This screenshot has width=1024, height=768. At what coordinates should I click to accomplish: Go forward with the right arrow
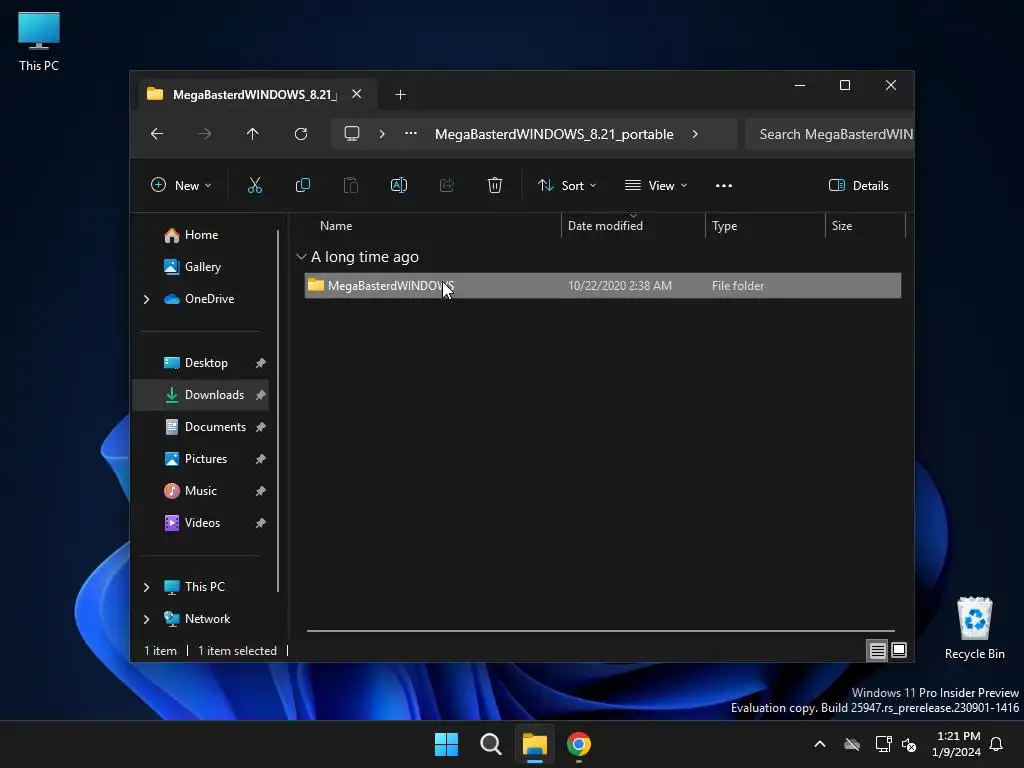point(204,134)
